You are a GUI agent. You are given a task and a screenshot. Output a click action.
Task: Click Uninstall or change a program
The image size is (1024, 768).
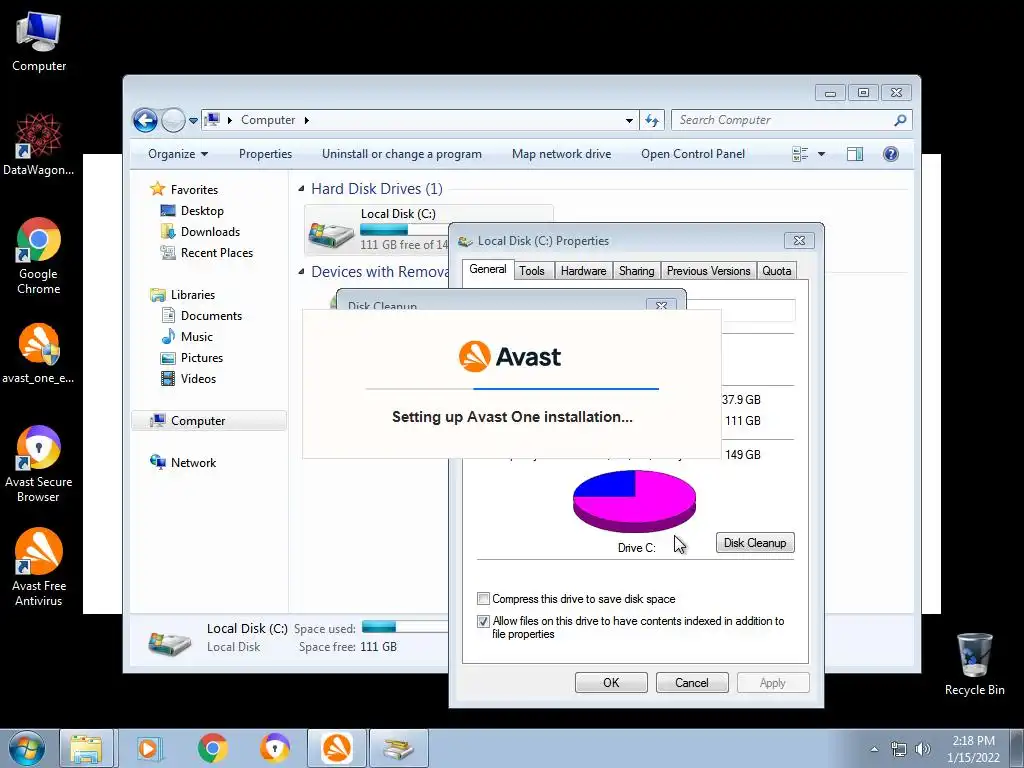click(402, 154)
